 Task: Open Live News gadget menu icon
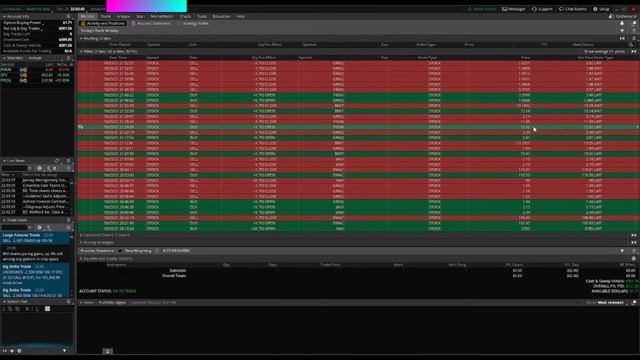coord(68,161)
